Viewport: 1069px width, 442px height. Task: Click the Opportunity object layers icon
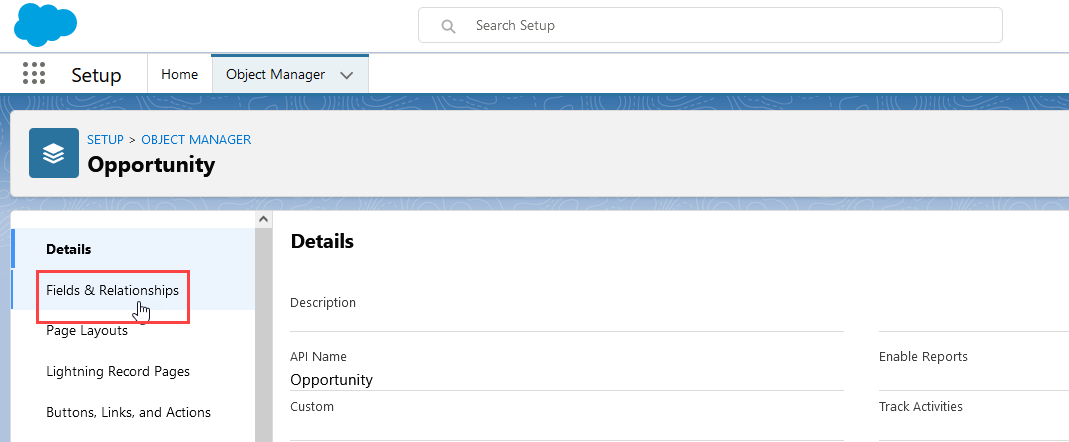(x=54, y=152)
